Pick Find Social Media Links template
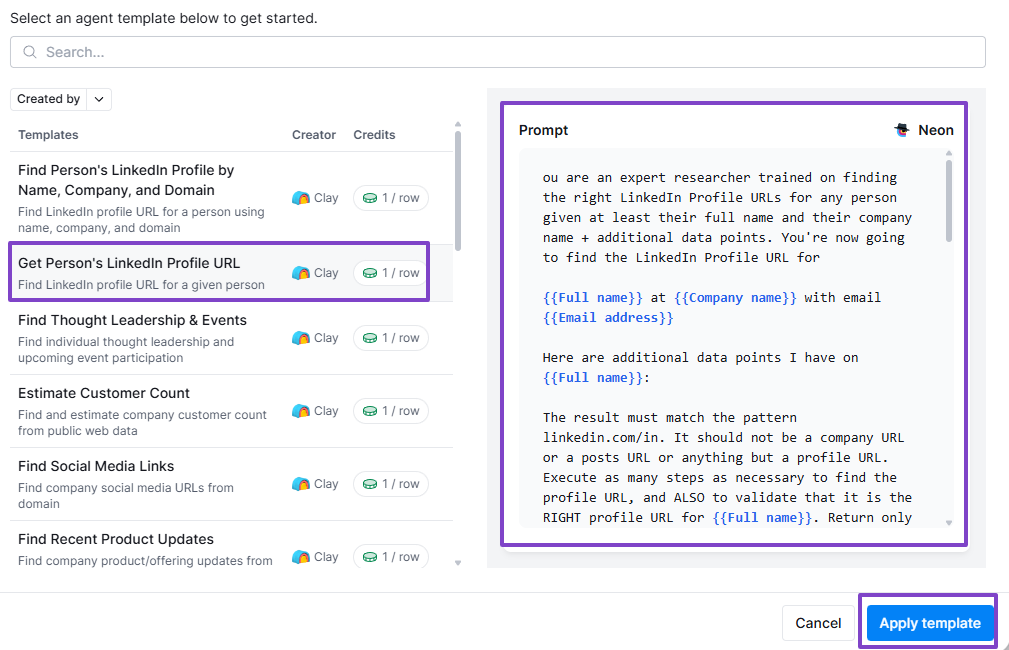The width and height of the screenshot is (1009, 650). (x=231, y=484)
